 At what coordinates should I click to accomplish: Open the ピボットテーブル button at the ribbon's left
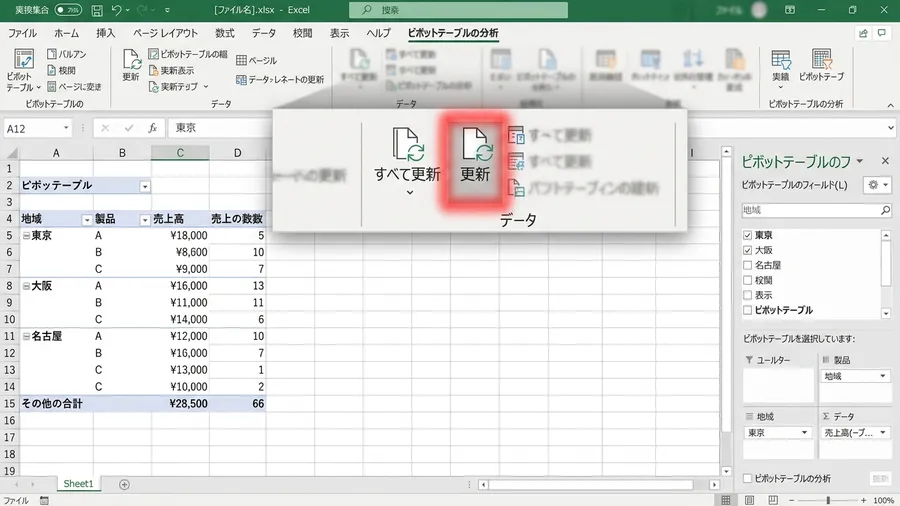[23, 71]
